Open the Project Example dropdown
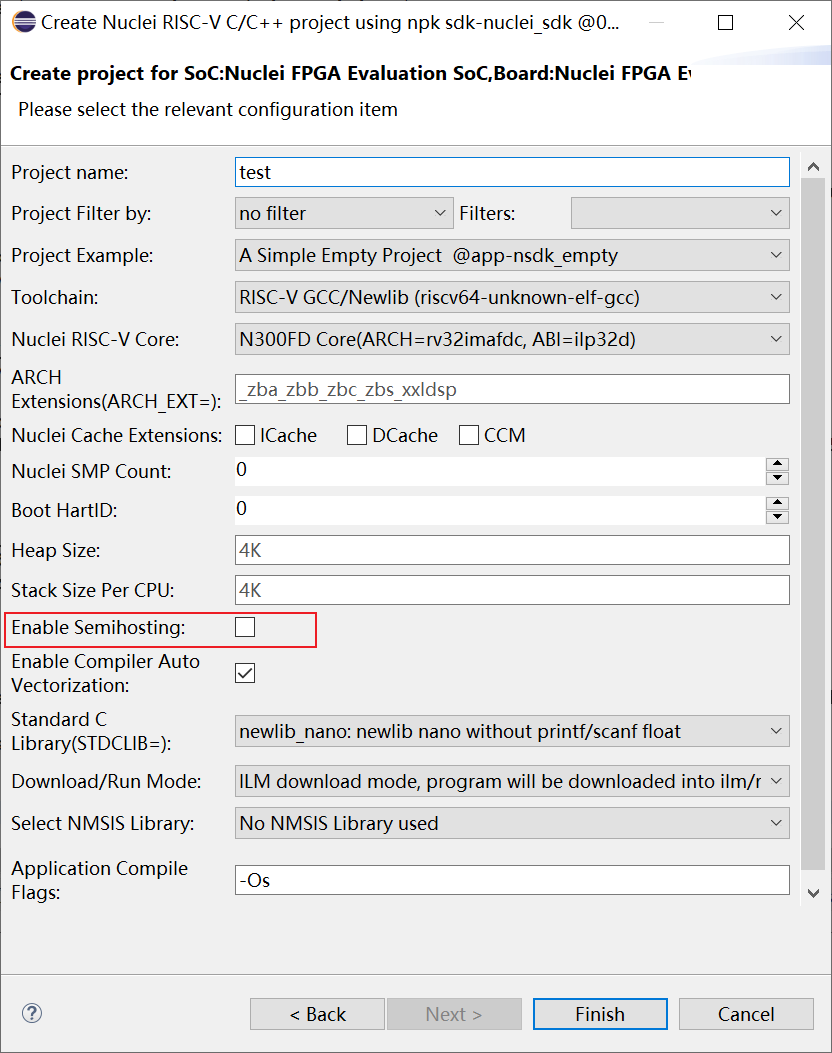 [x=512, y=255]
